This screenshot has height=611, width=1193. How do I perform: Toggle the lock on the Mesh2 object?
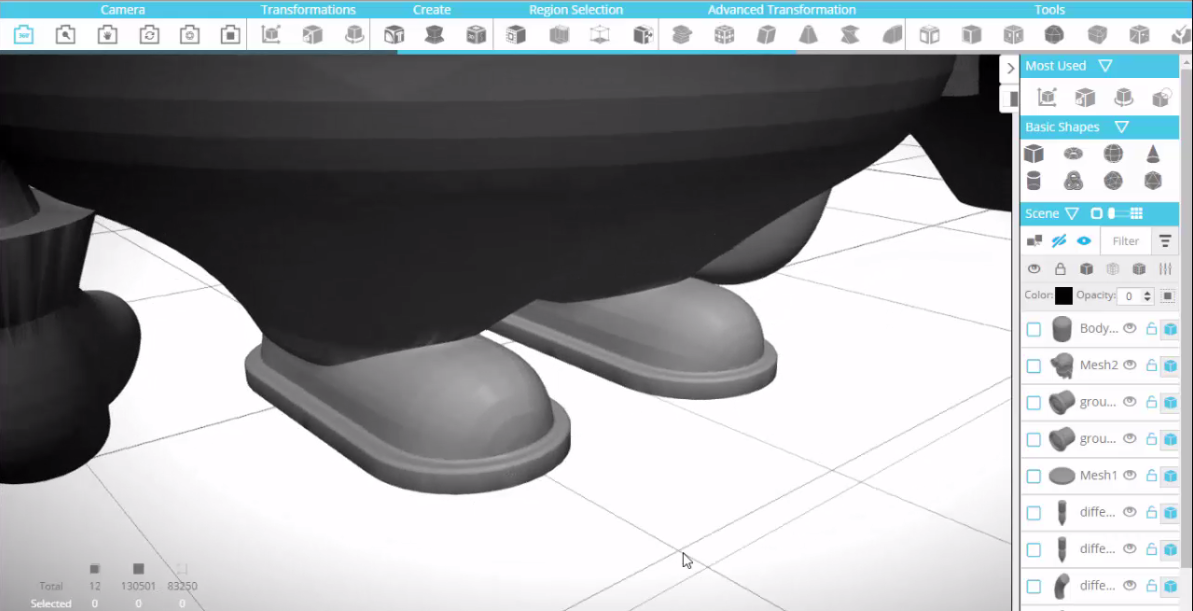click(x=1151, y=365)
